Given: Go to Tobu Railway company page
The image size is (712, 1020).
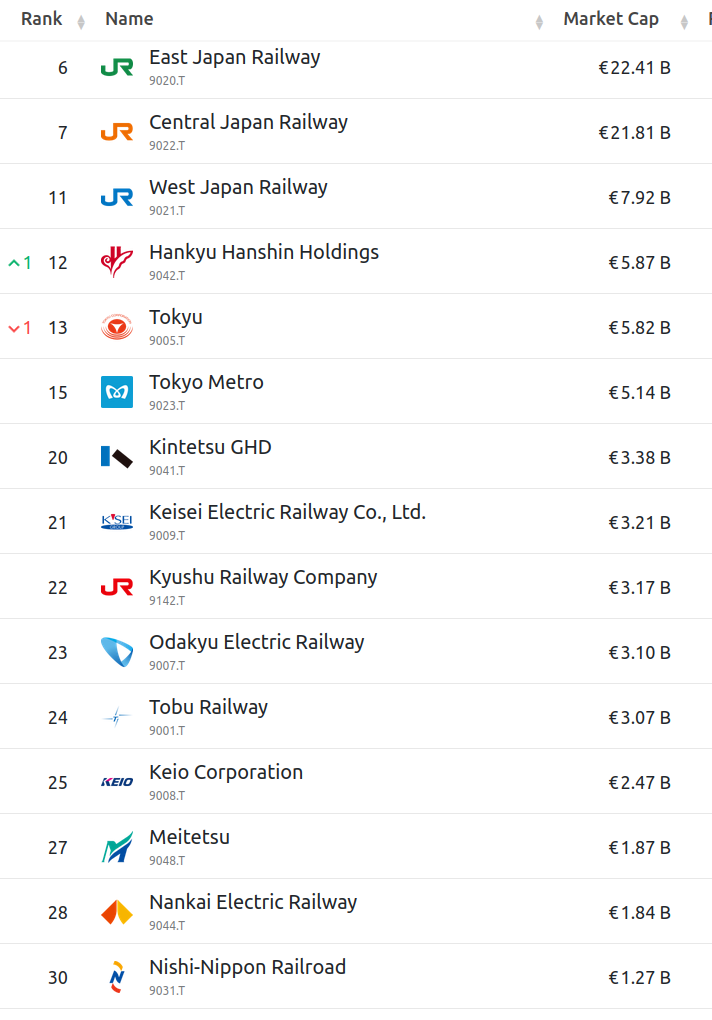Looking at the screenshot, I should pyautogui.click(x=208, y=708).
